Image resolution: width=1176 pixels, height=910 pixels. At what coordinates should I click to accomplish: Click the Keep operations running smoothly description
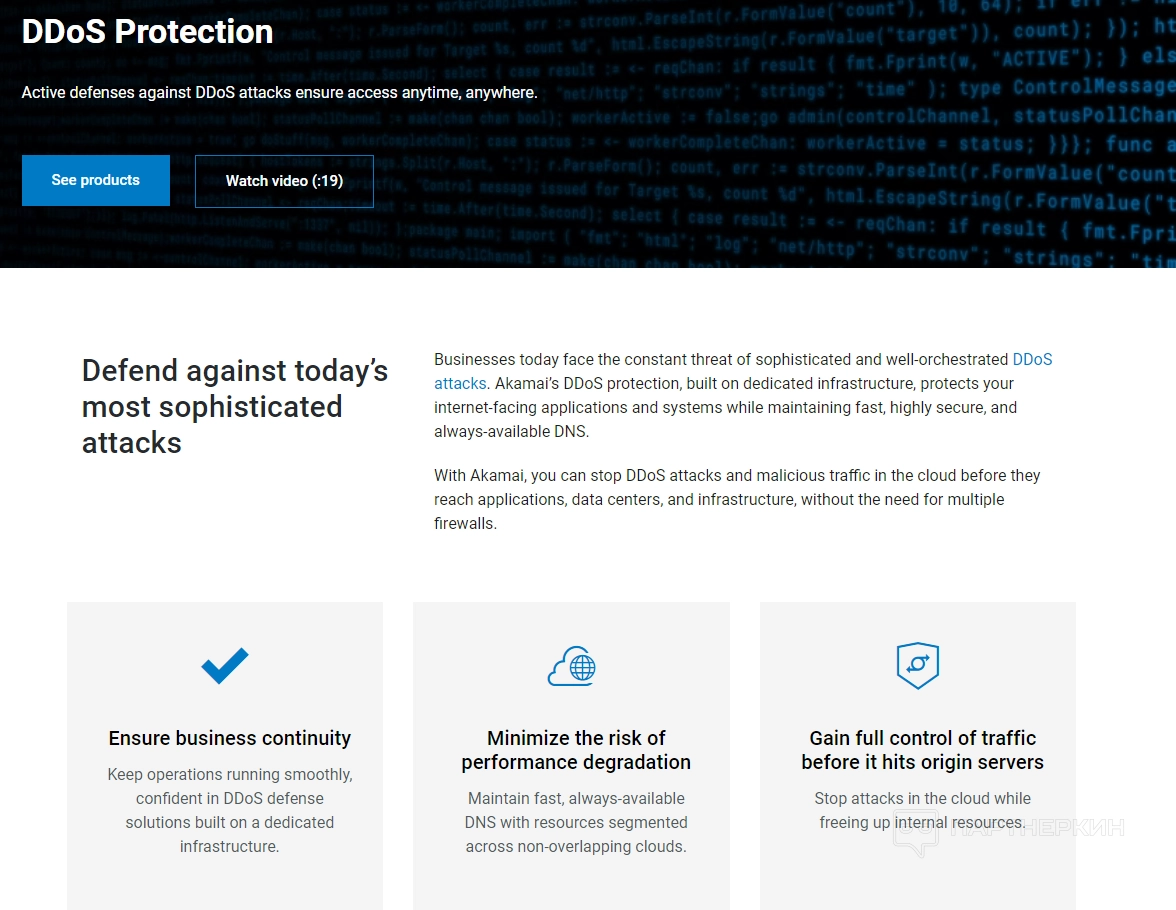tap(230, 810)
